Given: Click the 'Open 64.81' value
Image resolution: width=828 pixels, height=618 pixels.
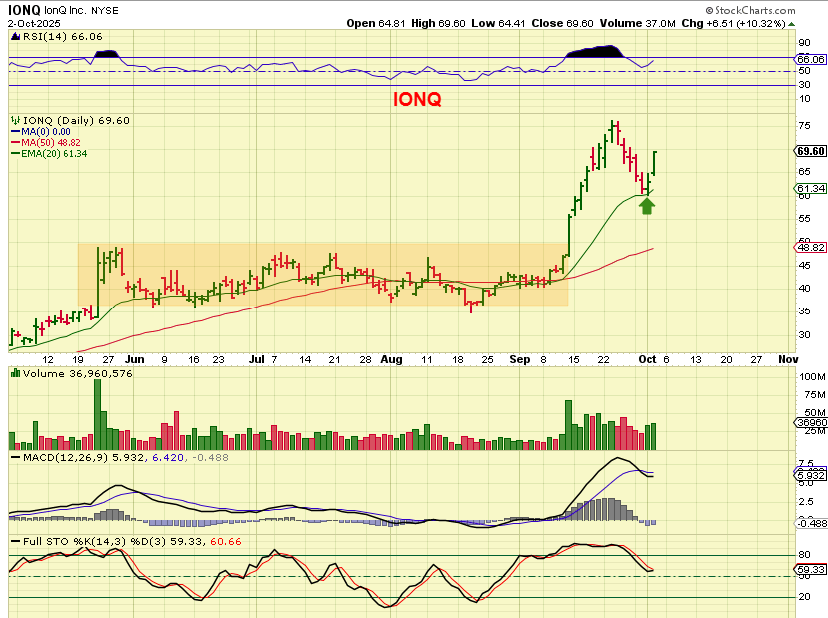Looking at the screenshot, I should click(375, 23).
